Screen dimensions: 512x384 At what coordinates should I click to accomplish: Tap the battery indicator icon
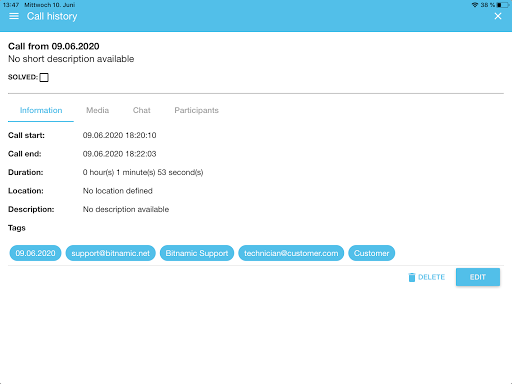503,5
